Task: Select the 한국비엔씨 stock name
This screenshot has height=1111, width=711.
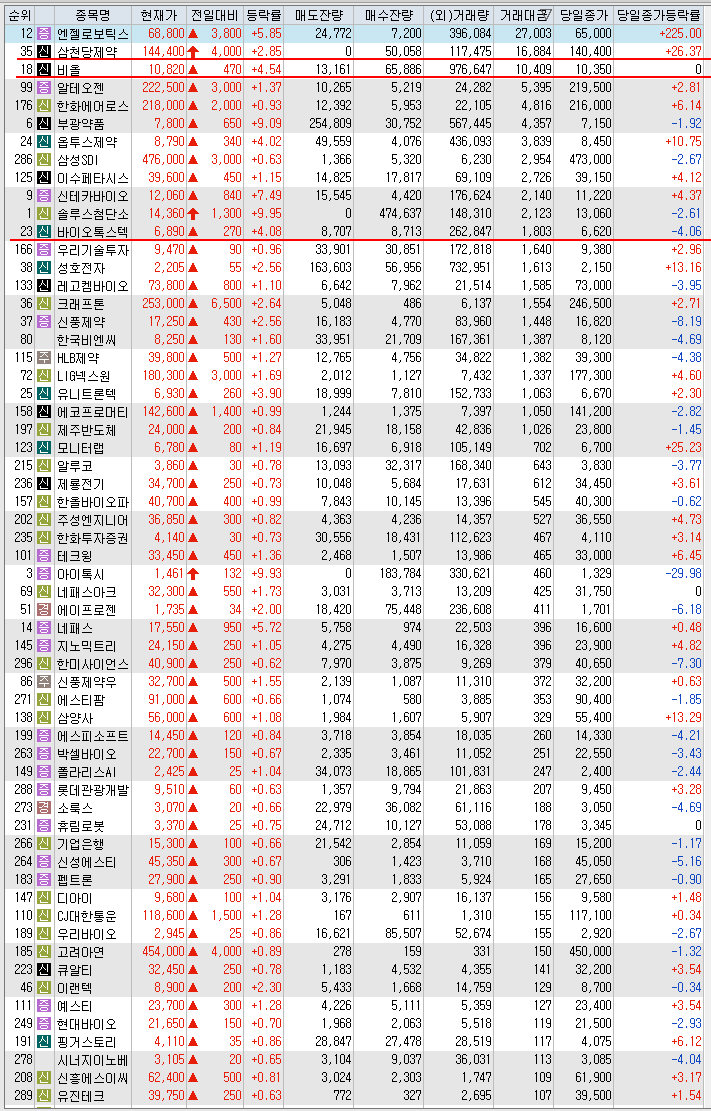Action: click(x=86, y=340)
